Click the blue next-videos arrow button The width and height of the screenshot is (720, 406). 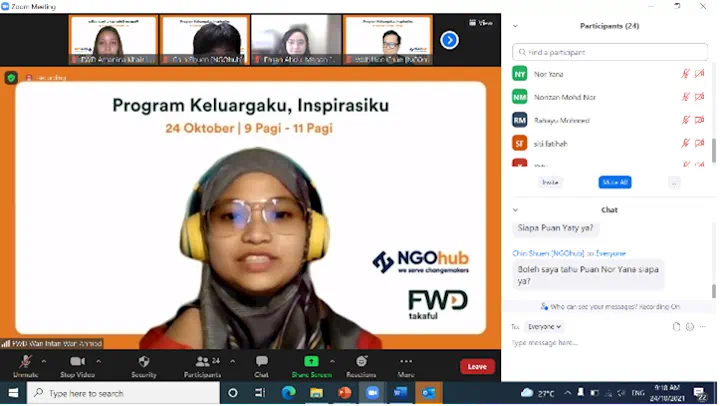pyautogui.click(x=450, y=40)
